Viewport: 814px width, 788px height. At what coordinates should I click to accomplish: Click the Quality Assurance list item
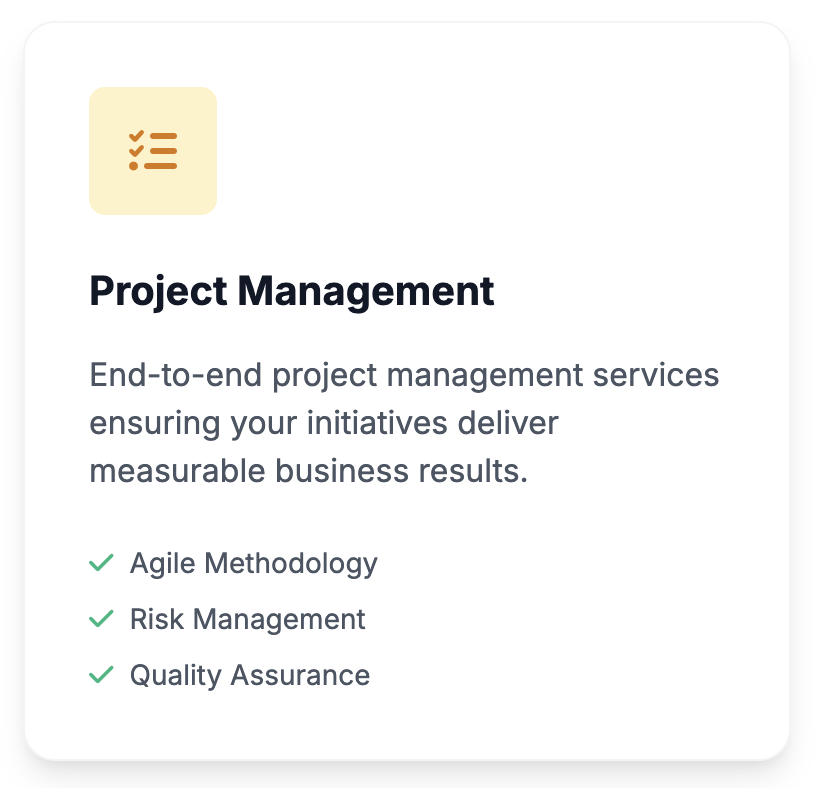point(229,675)
